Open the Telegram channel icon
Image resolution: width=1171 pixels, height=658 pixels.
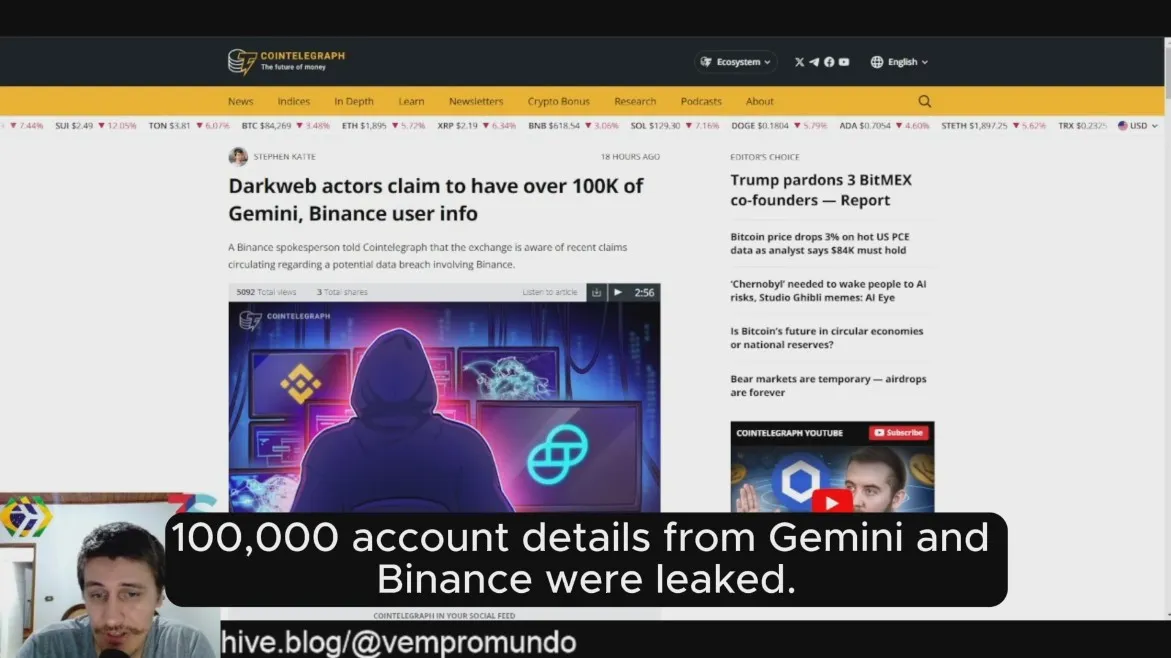point(814,62)
